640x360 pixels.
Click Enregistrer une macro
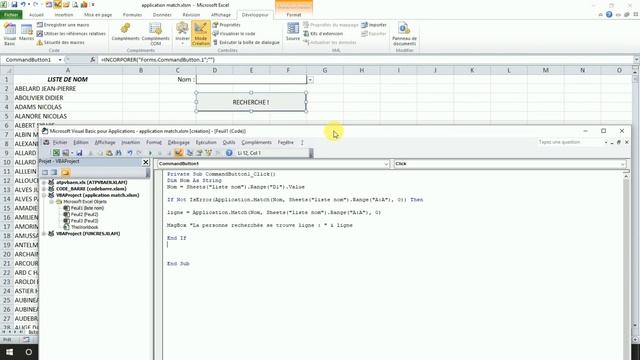tap(62, 25)
